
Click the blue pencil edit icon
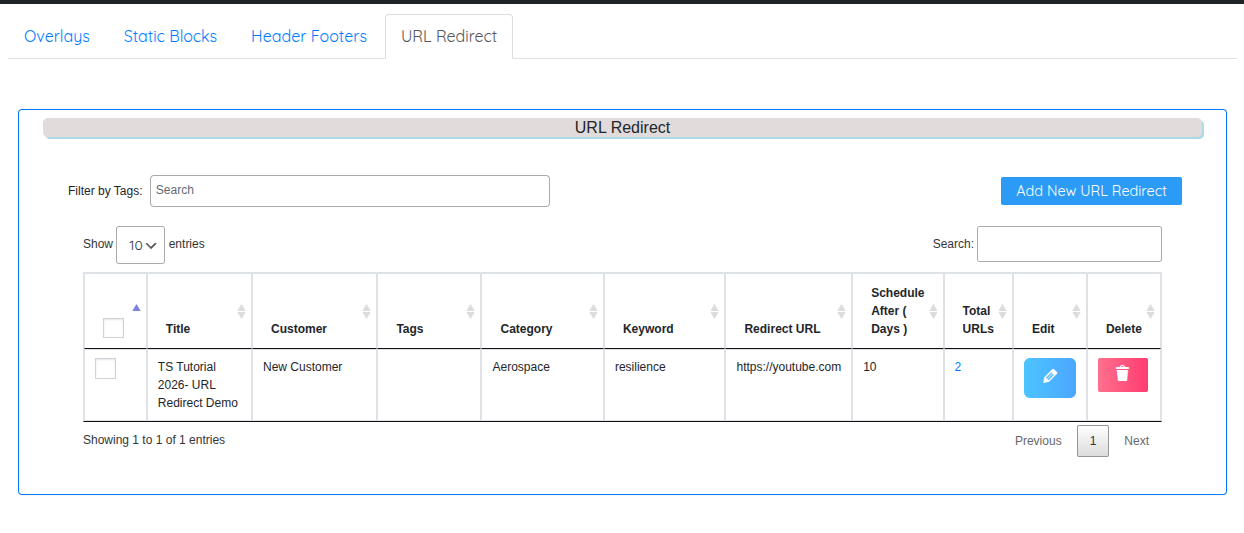(1049, 377)
